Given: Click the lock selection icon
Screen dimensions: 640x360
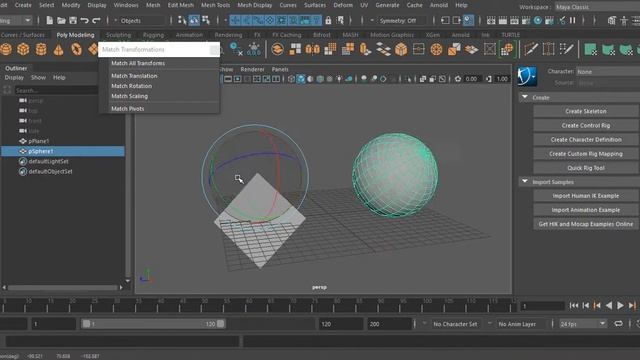Looking at the screenshot, I should 328,20.
